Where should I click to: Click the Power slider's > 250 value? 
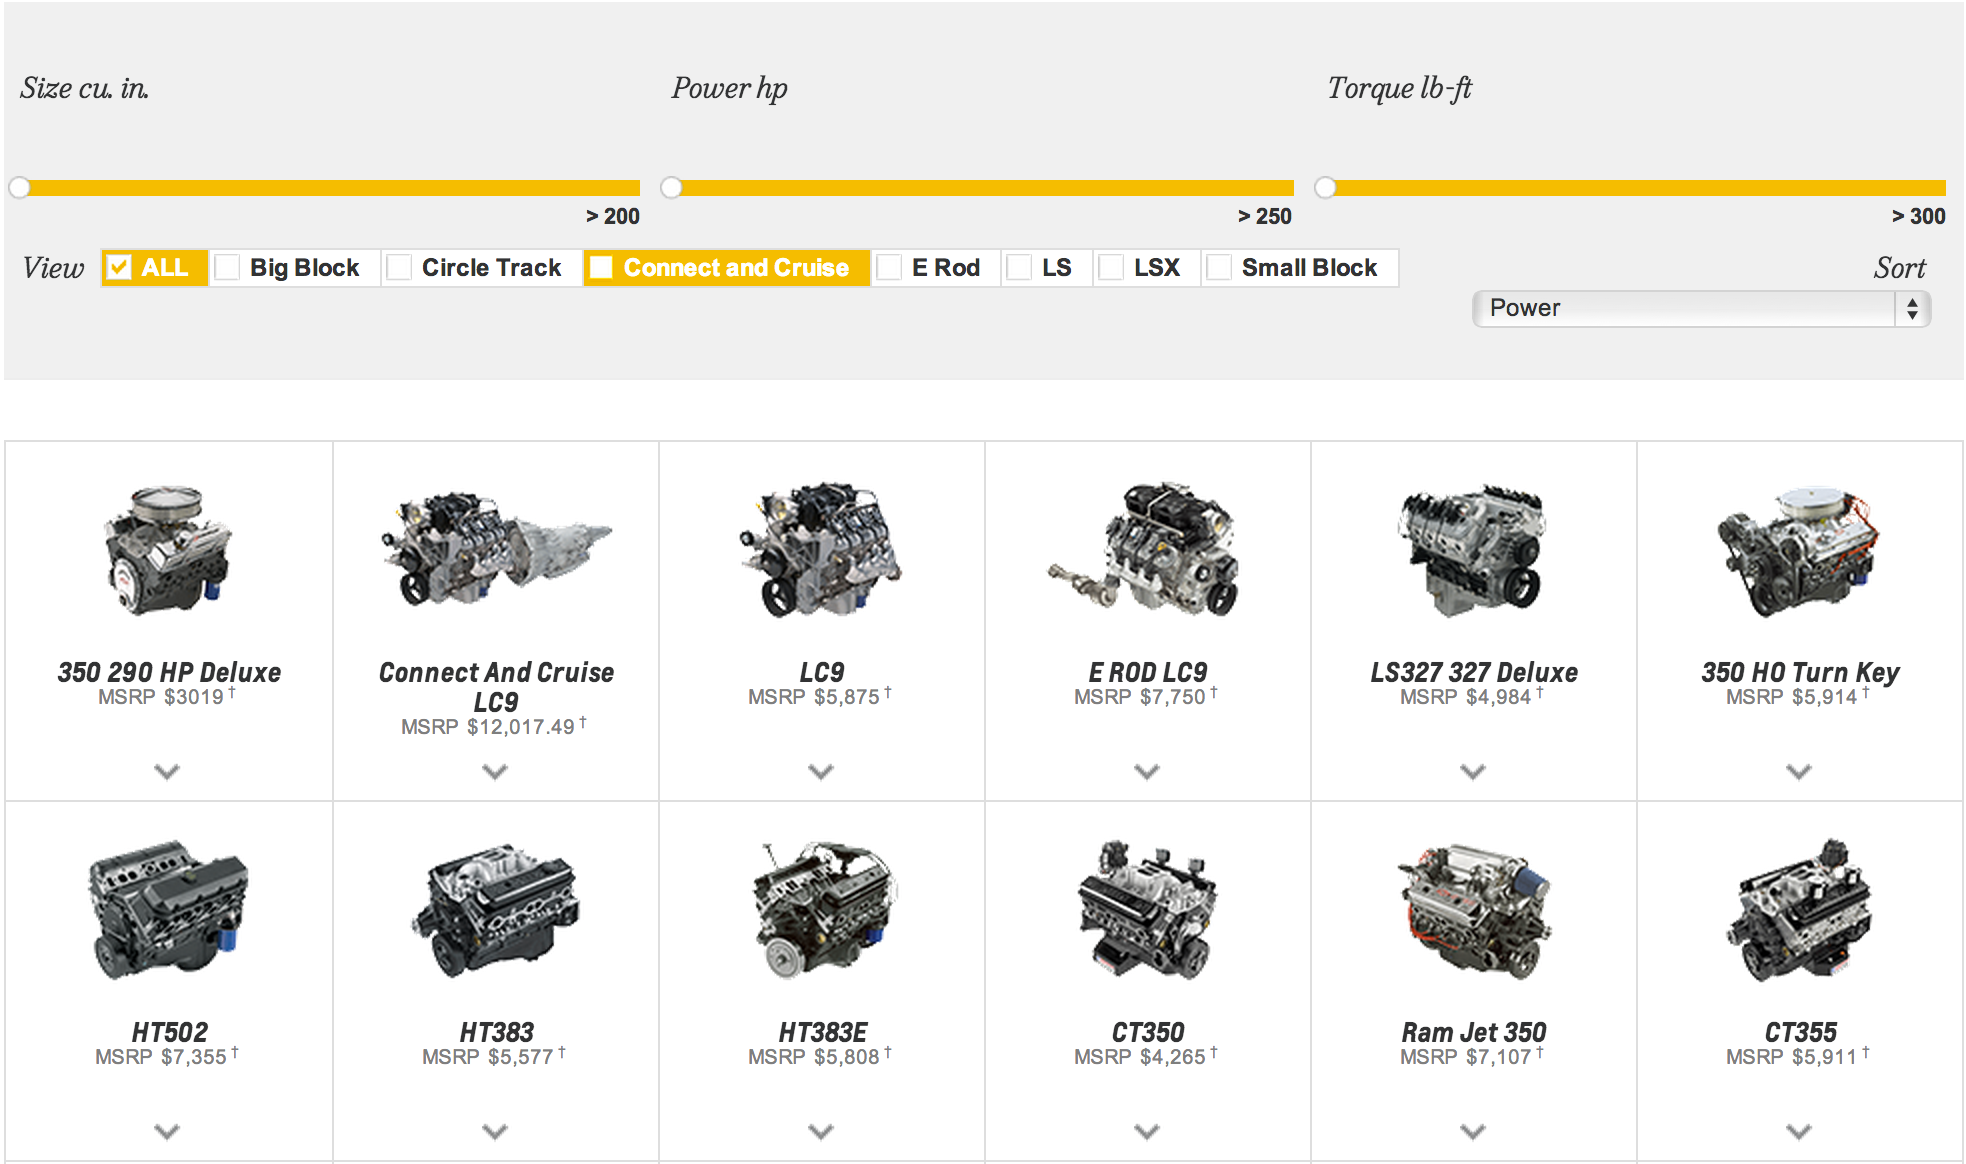(1265, 216)
